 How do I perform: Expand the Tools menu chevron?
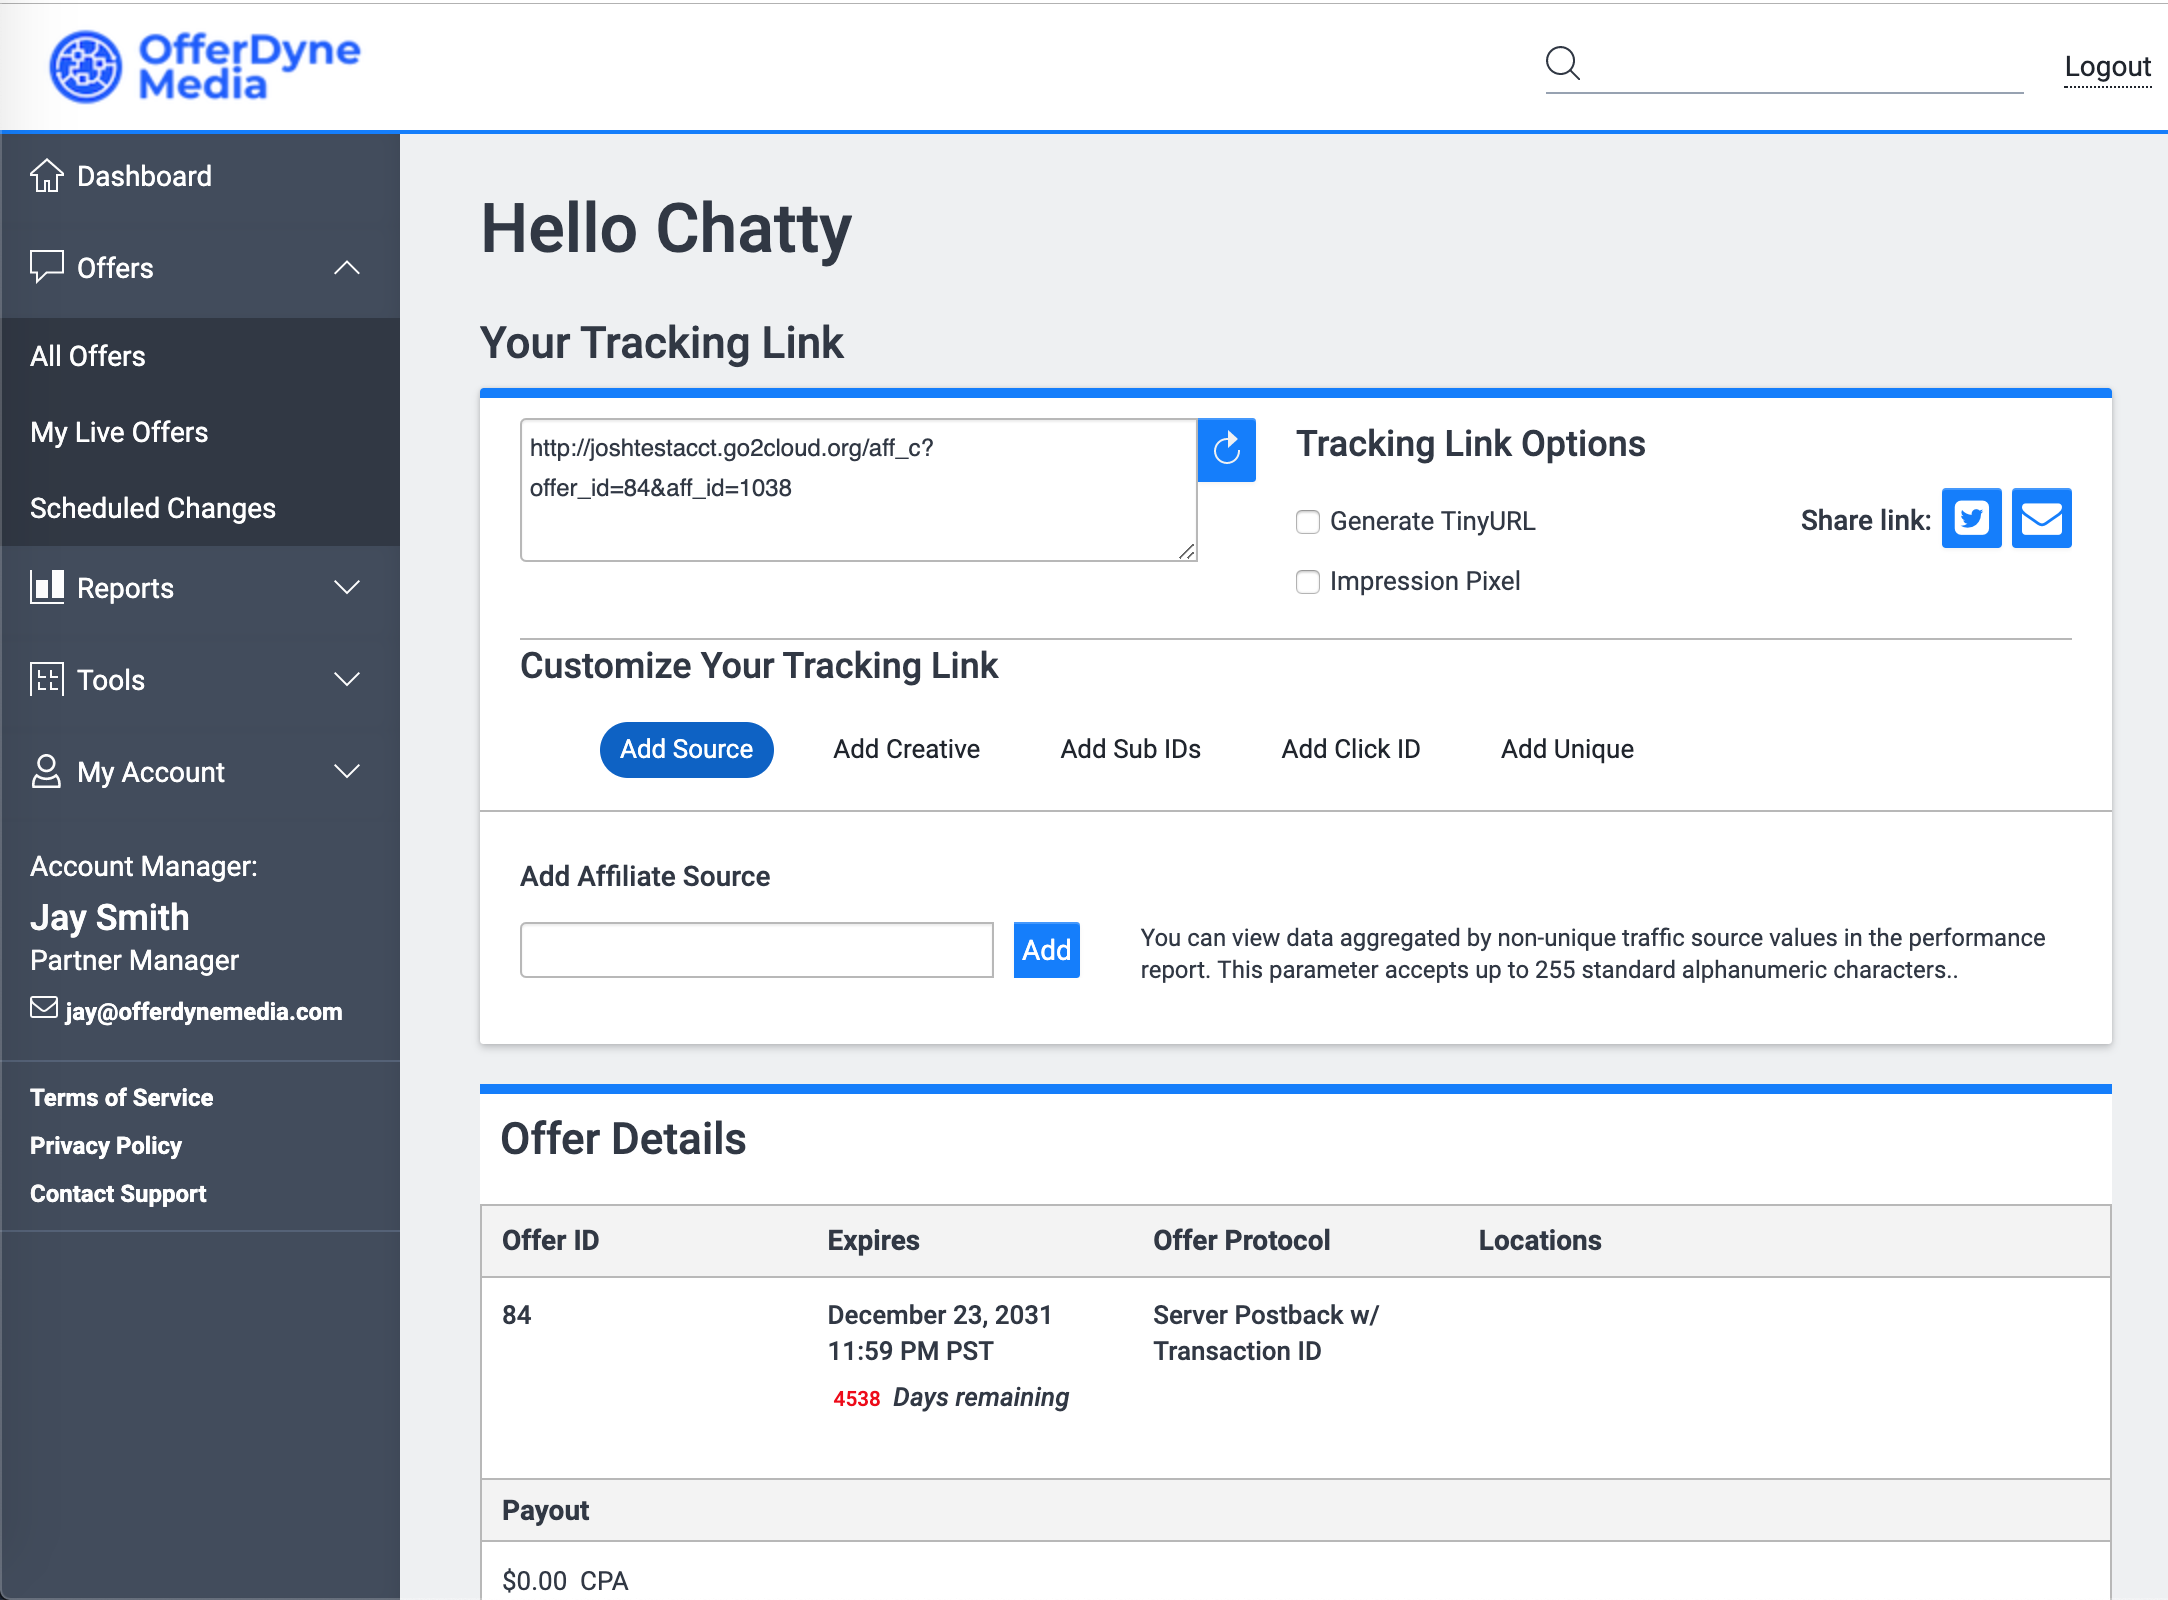click(x=347, y=680)
